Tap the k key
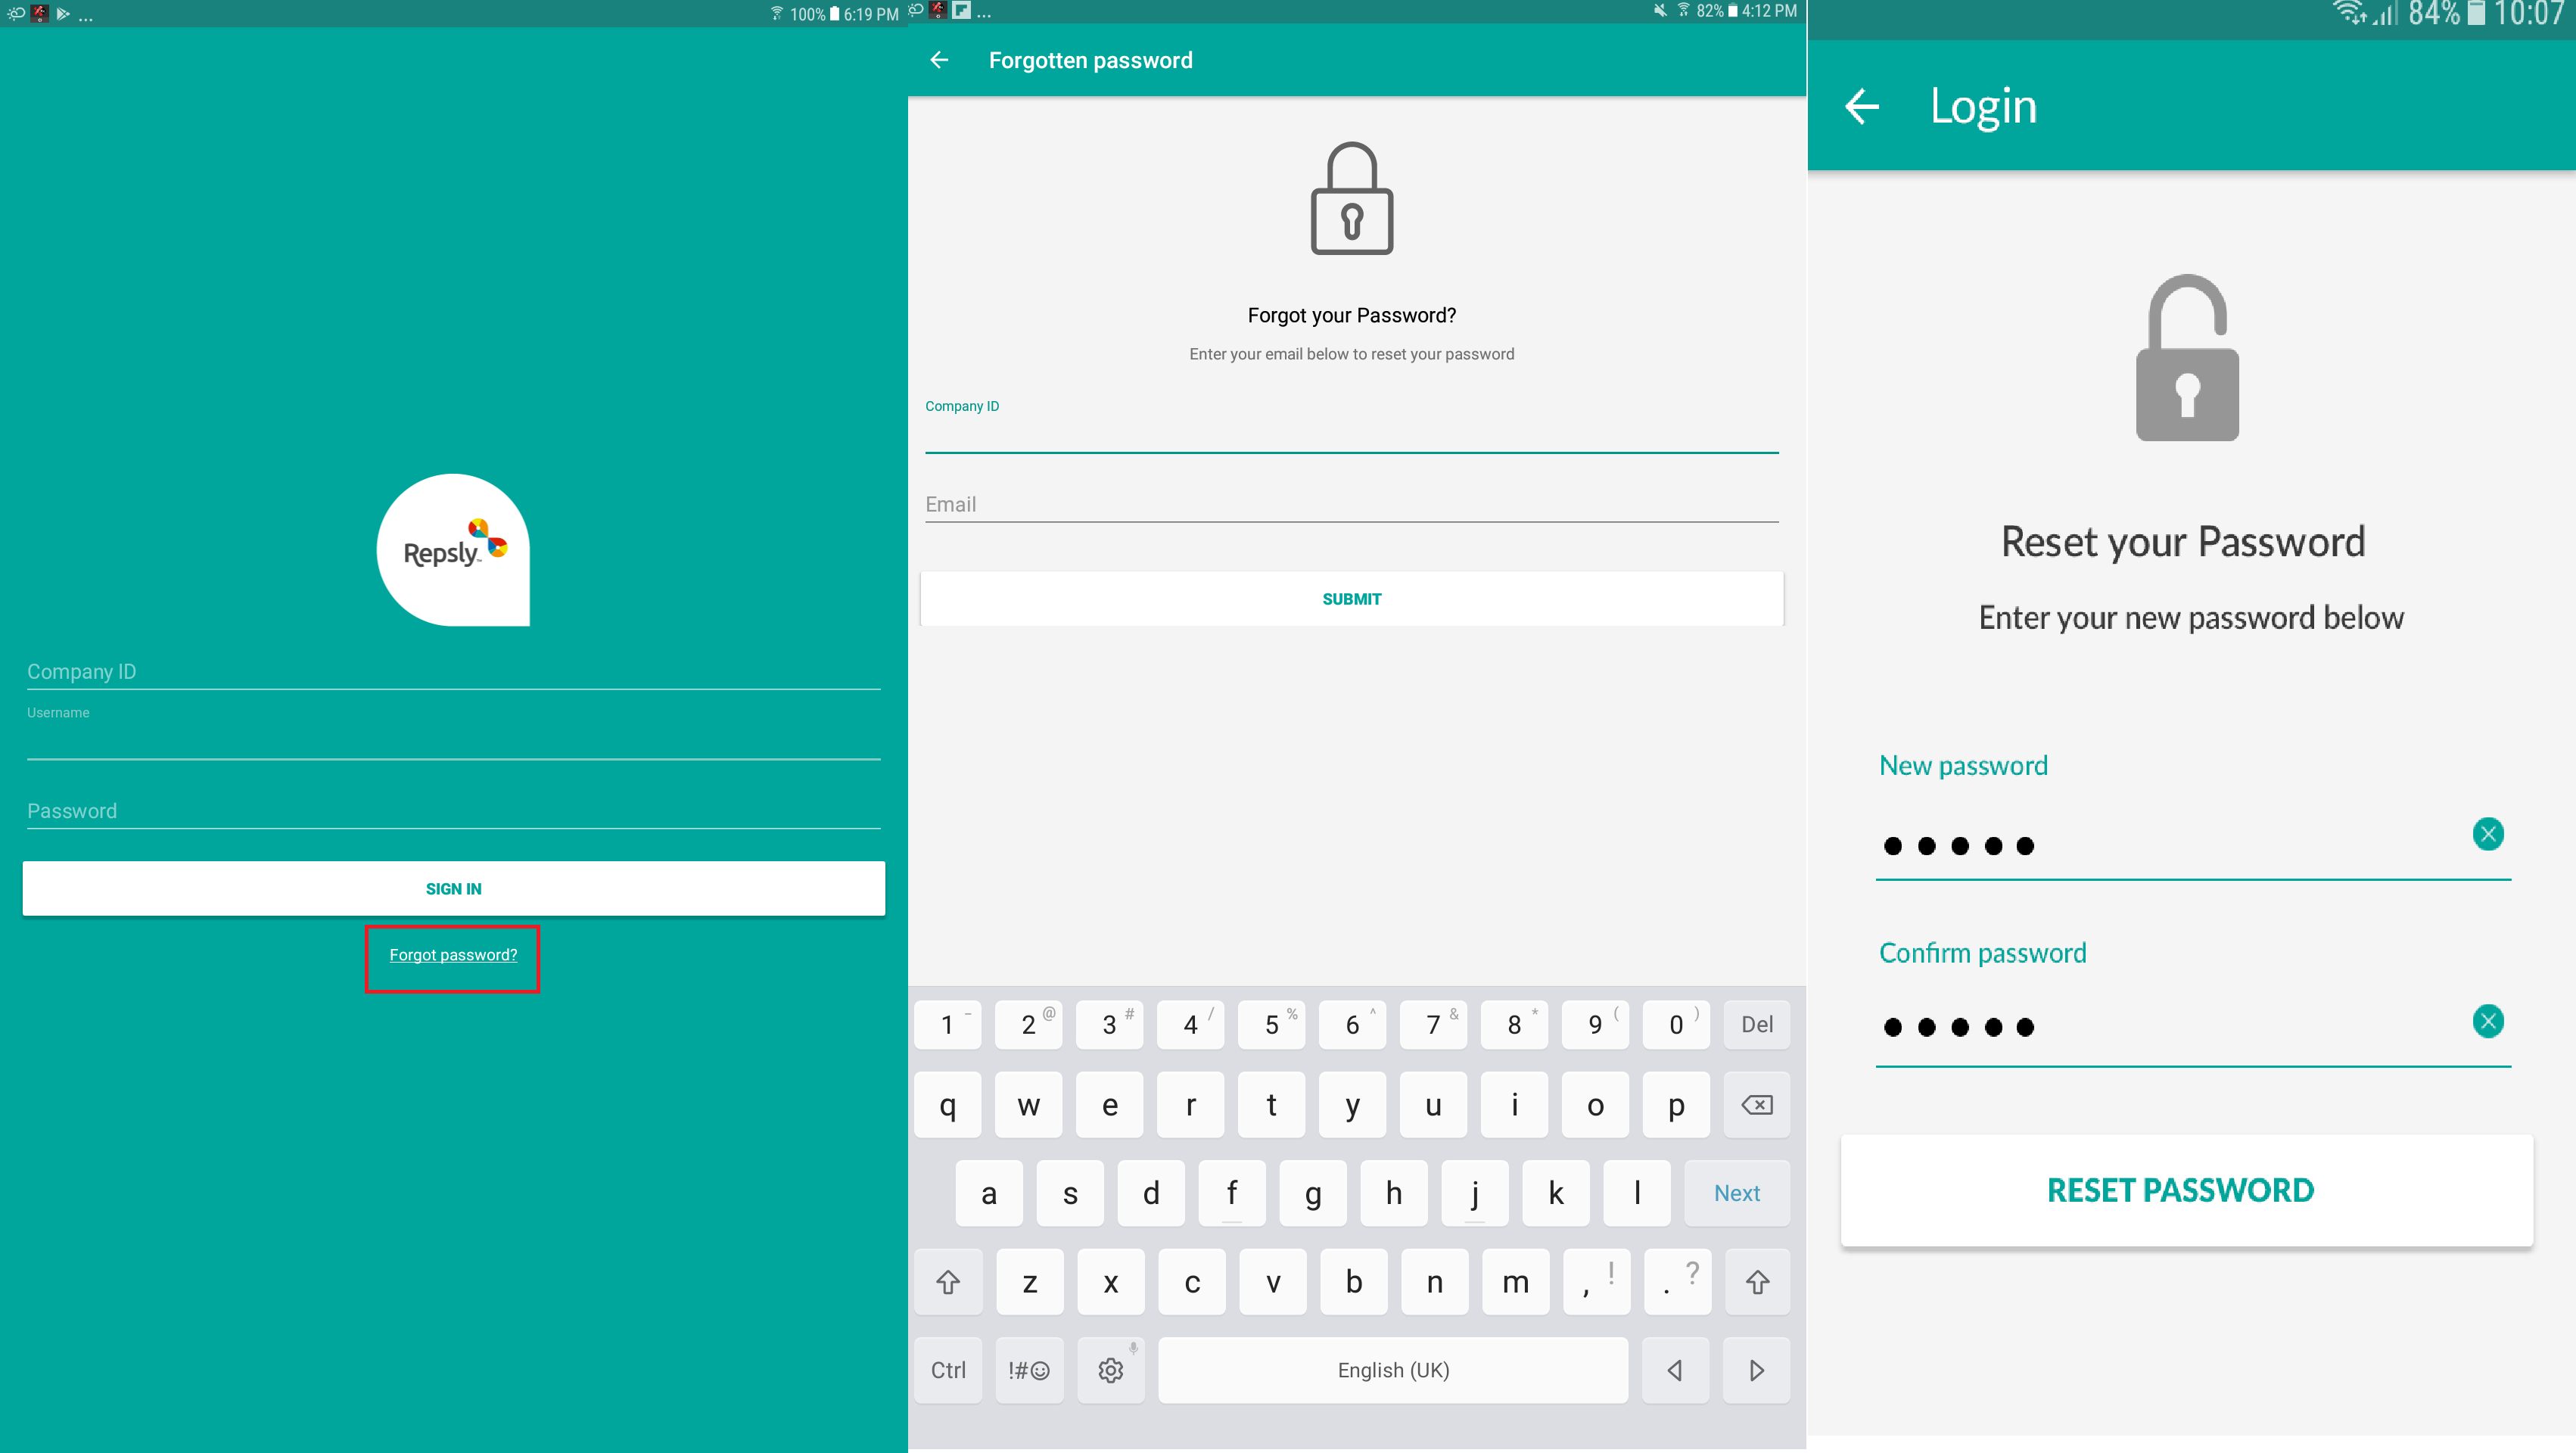Viewport: 2576px width, 1453px height. (1556, 1193)
